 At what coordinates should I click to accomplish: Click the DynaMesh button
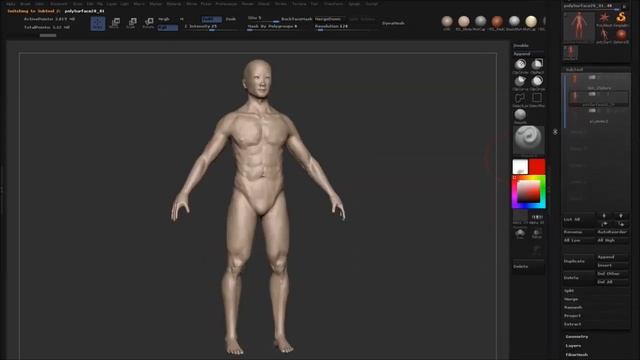[393, 23]
